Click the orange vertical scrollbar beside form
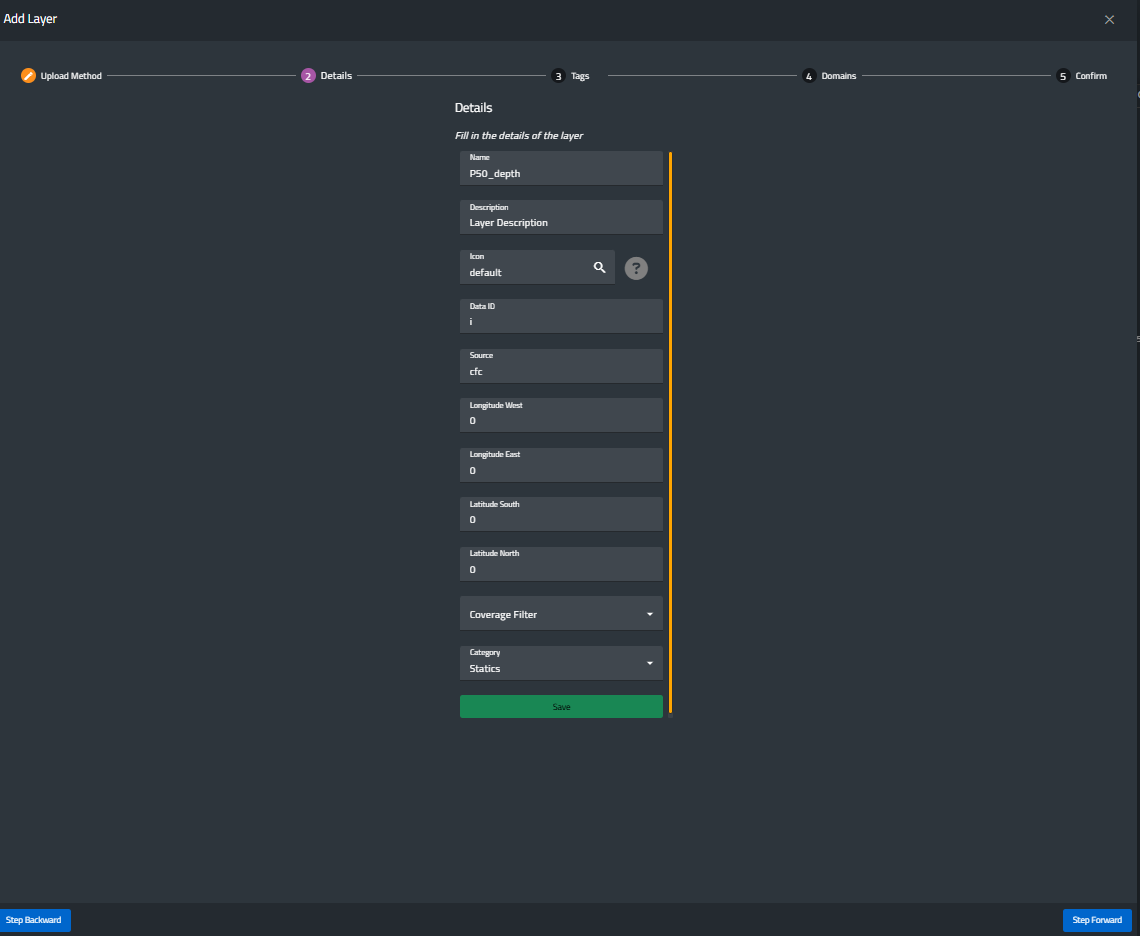This screenshot has width=1140, height=936. point(670,432)
